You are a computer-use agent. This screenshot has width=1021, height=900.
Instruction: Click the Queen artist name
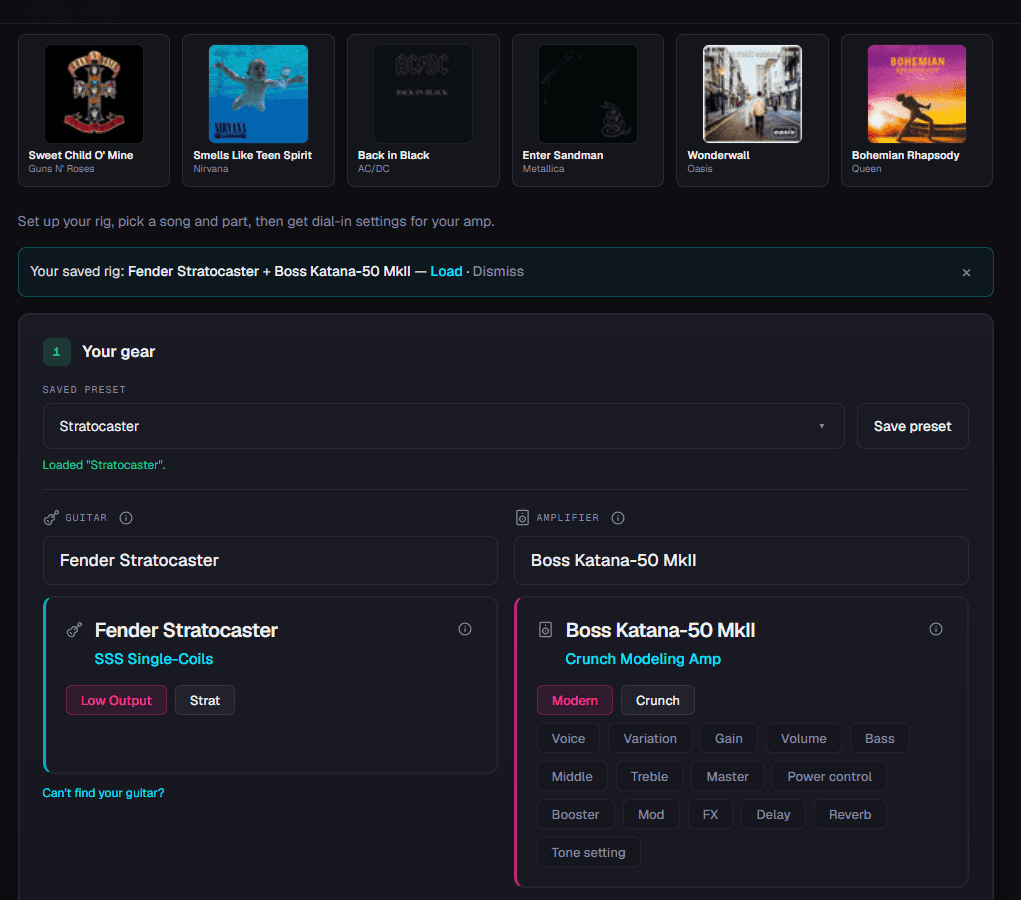(867, 169)
